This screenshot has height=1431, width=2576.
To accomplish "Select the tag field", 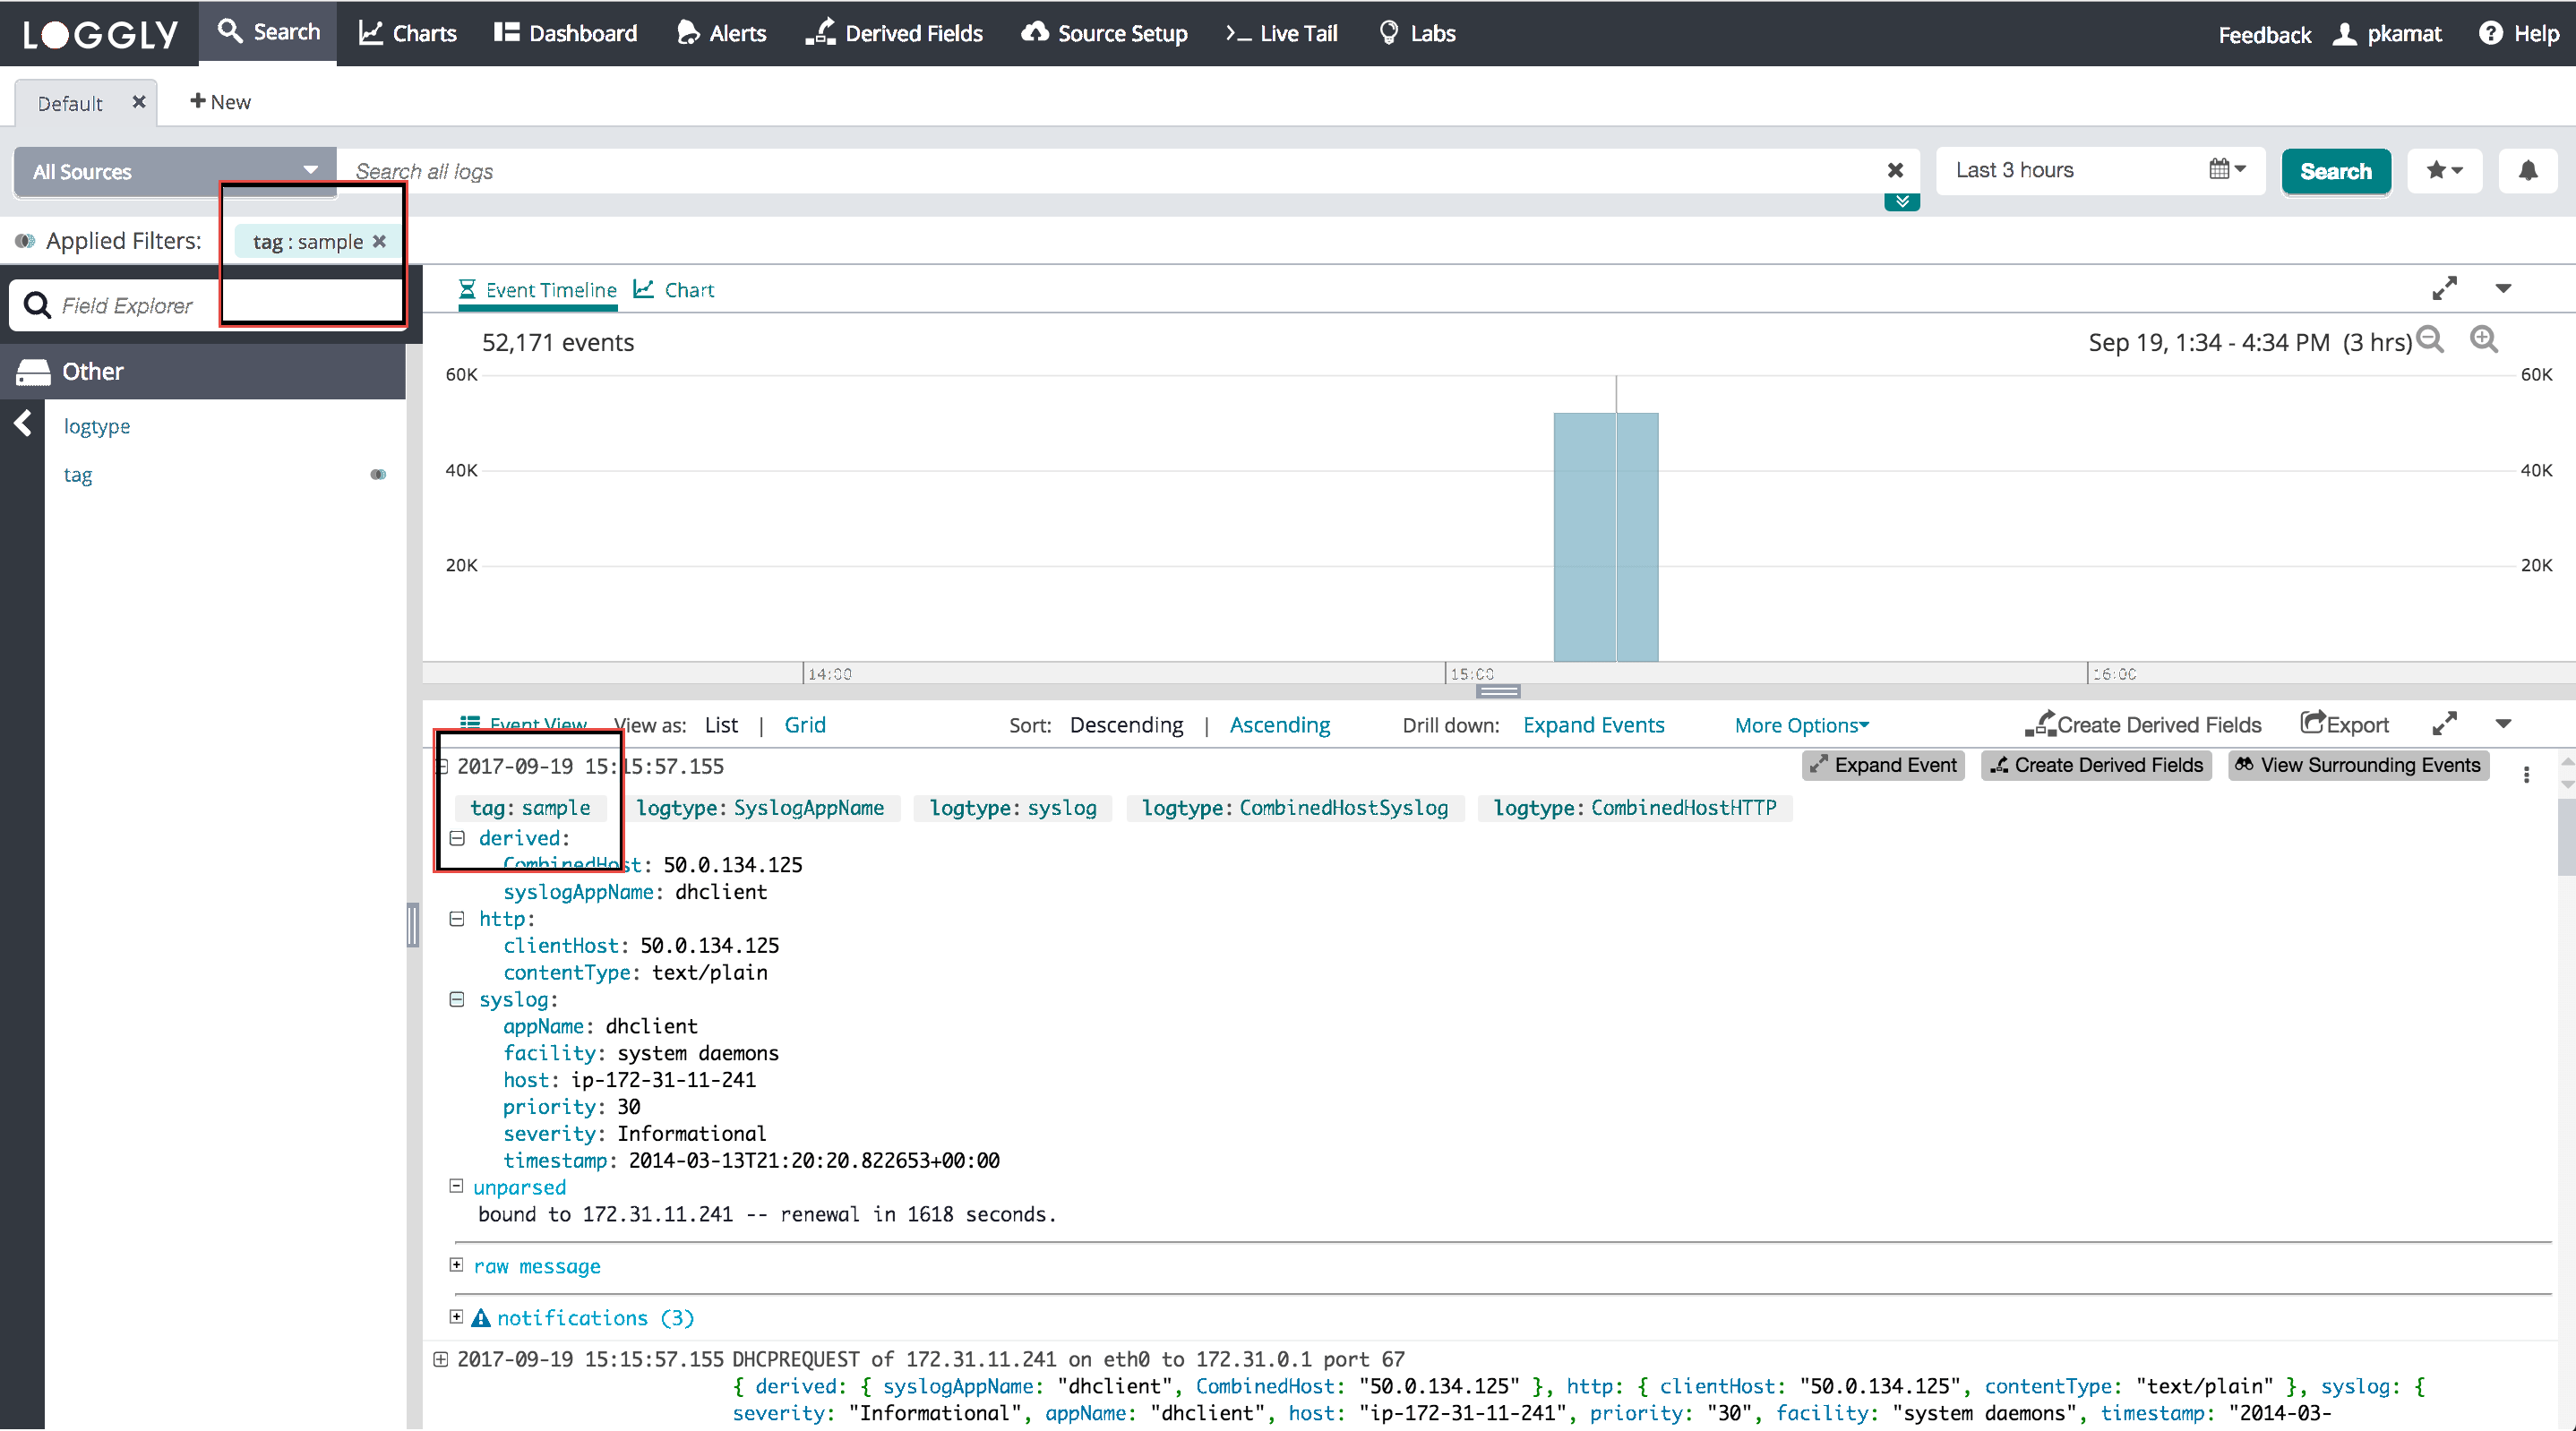I will pyautogui.click(x=78, y=474).
